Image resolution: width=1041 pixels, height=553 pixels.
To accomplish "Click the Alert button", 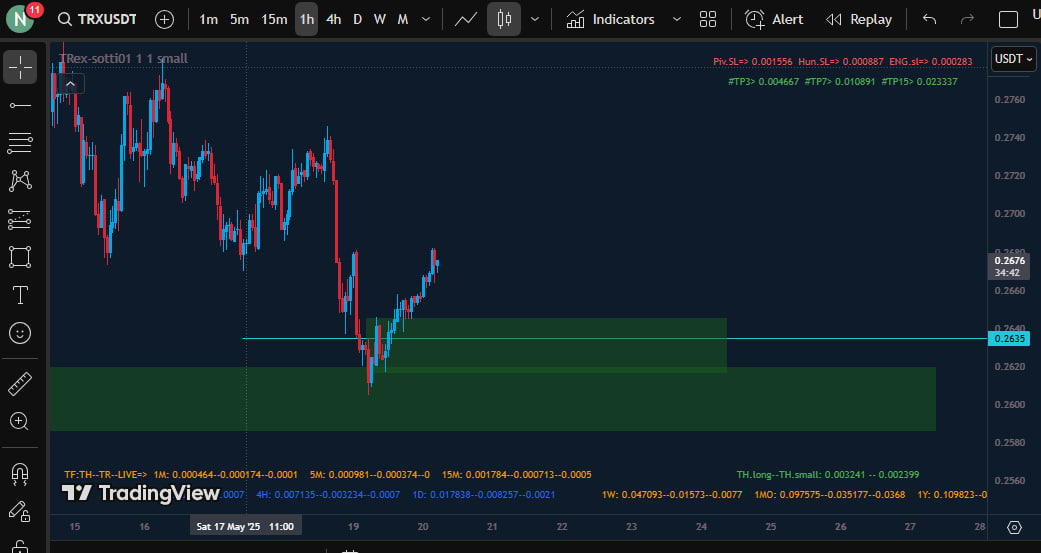I will click(x=776, y=19).
